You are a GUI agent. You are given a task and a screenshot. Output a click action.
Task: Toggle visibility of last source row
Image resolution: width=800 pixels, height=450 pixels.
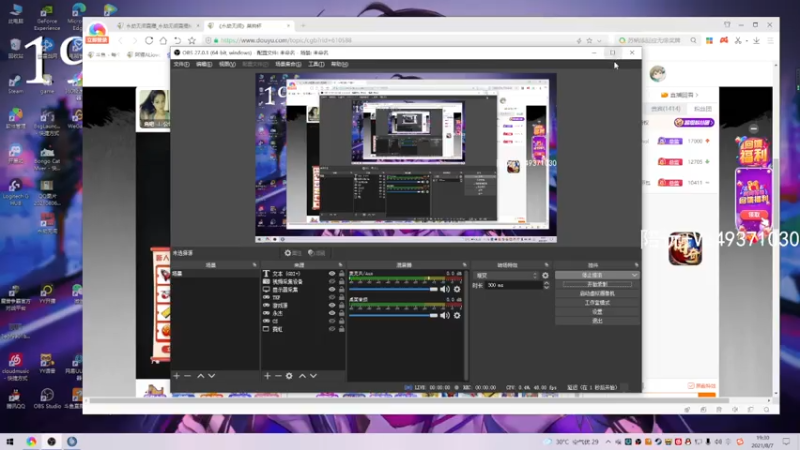click(x=332, y=329)
